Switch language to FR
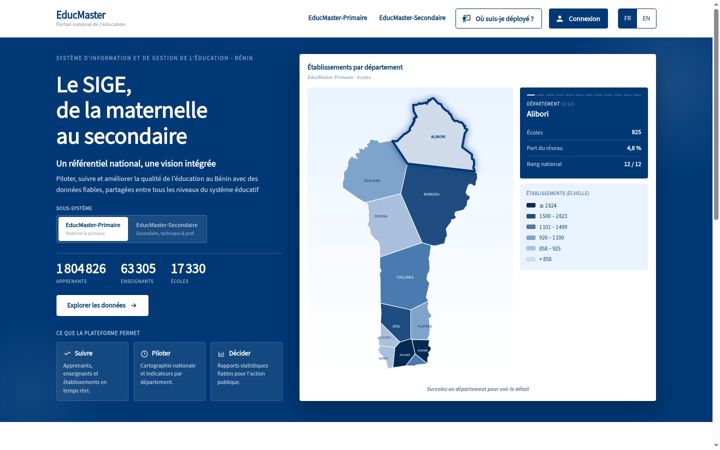The height and width of the screenshot is (450, 720). click(x=627, y=19)
